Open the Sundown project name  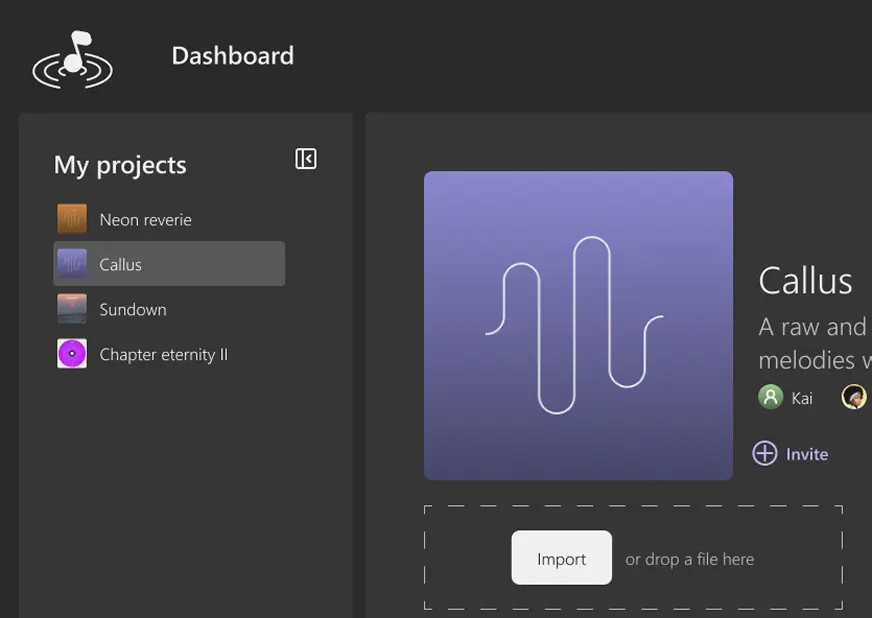[x=133, y=309]
